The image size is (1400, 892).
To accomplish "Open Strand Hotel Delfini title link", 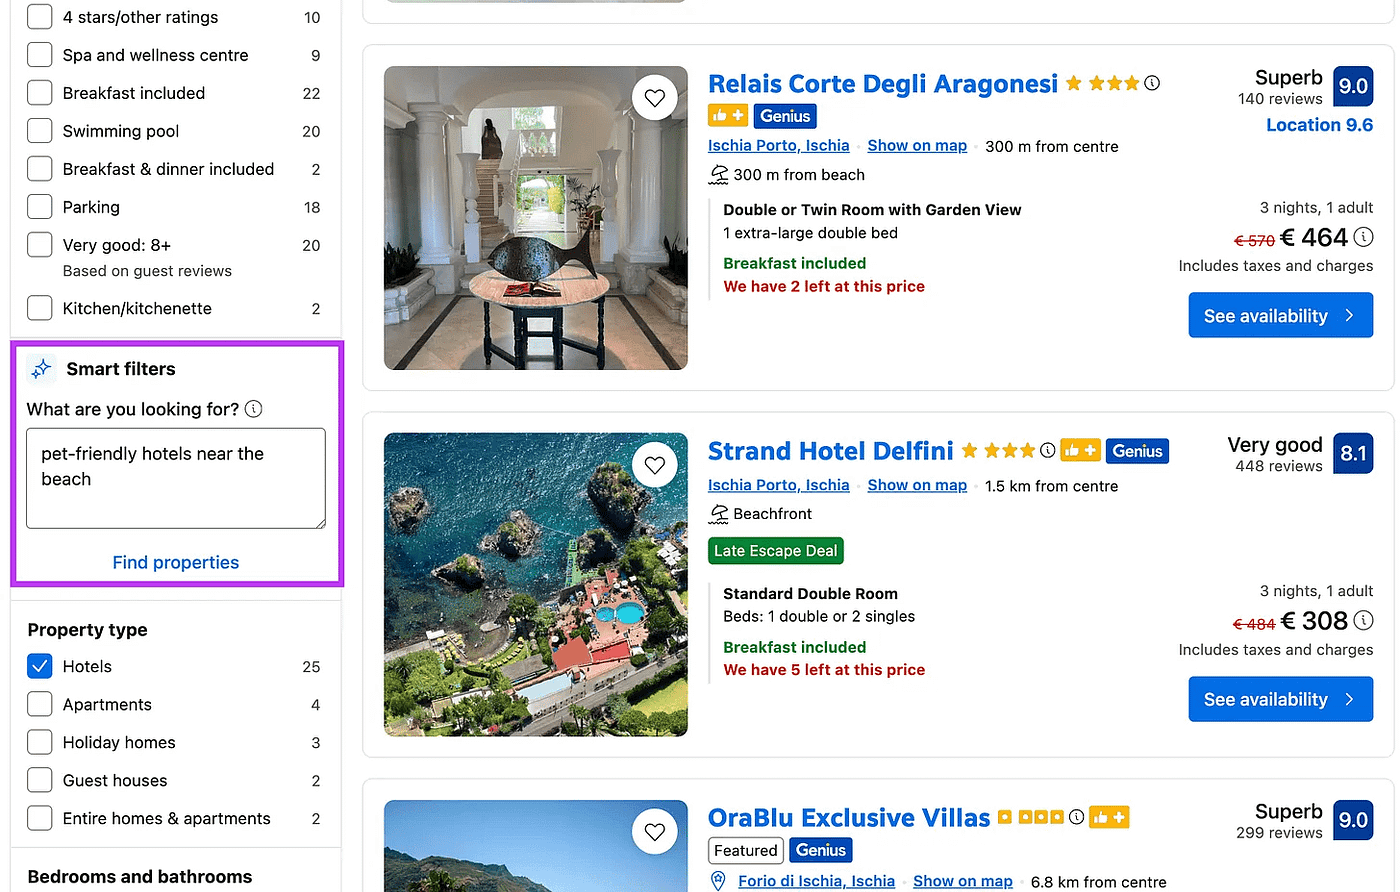I will pyautogui.click(x=830, y=451).
